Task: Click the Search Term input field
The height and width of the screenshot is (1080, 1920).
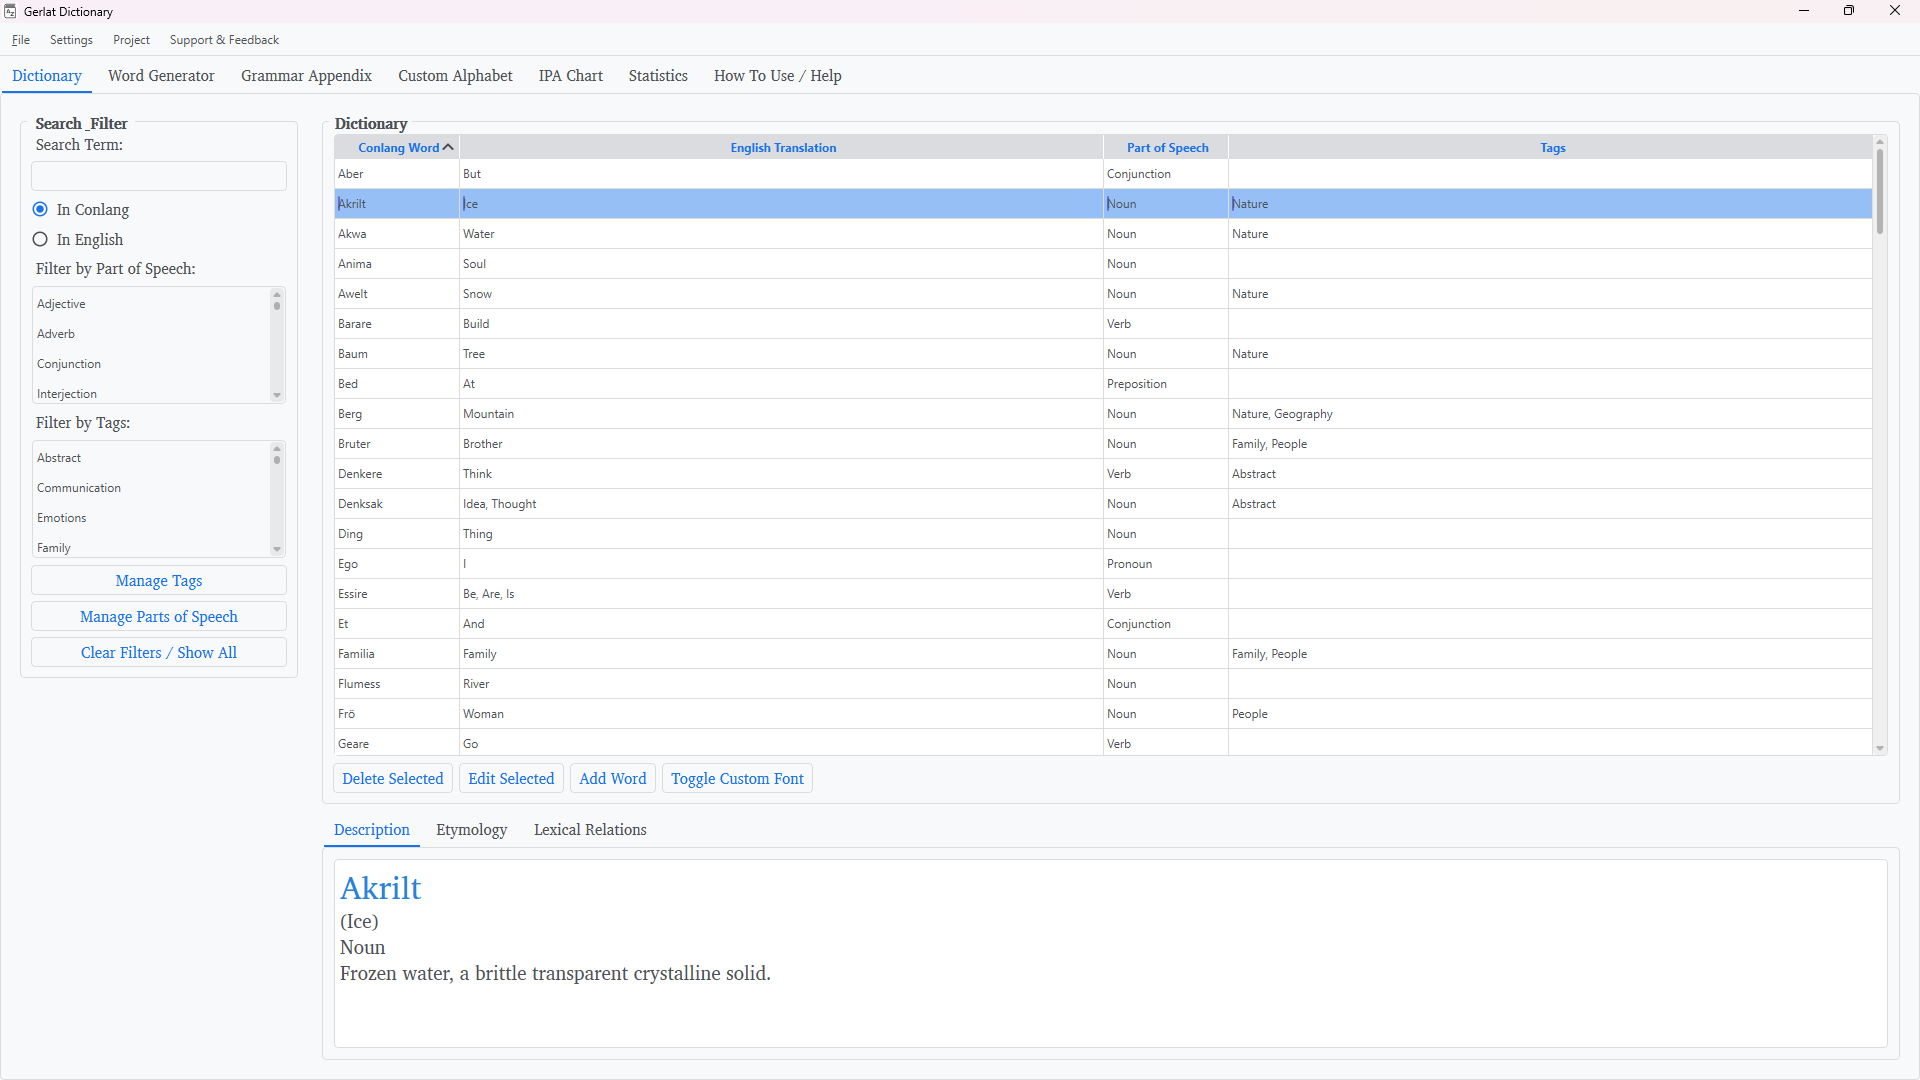Action: pos(159,176)
